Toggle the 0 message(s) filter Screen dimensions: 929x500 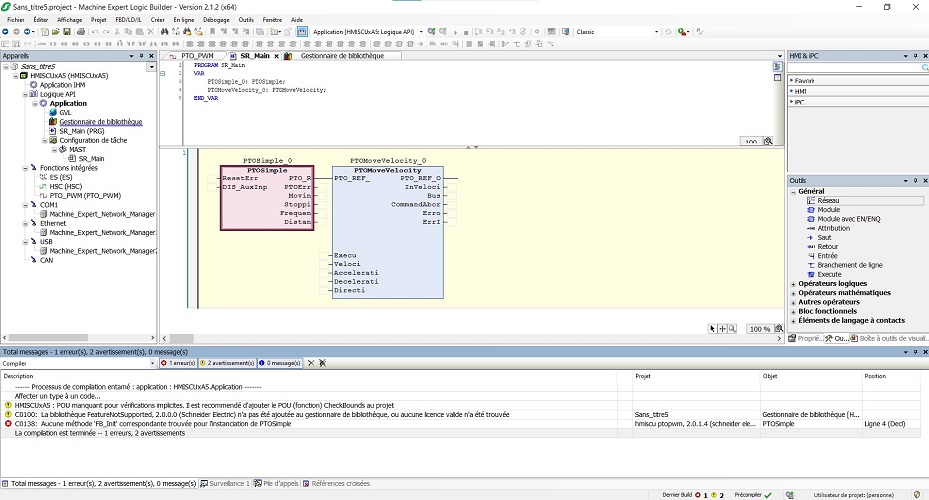280,363
